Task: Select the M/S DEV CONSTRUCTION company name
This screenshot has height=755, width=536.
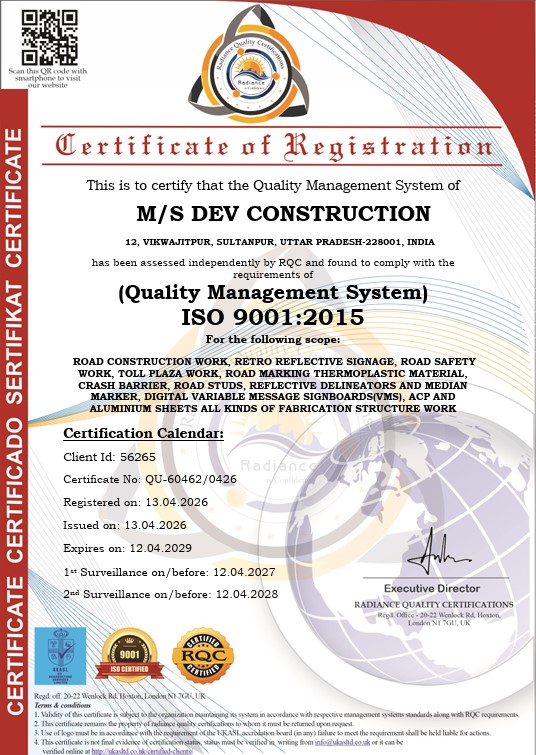Action: point(283,213)
